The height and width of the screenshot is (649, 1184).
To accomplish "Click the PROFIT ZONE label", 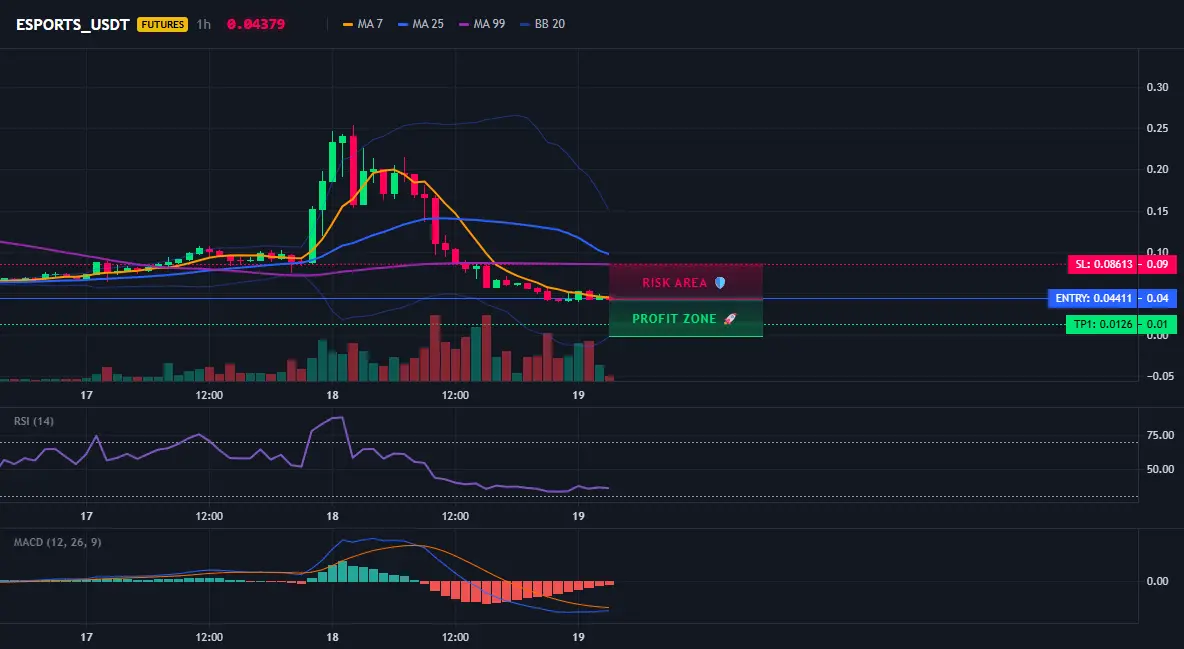I will (674, 319).
